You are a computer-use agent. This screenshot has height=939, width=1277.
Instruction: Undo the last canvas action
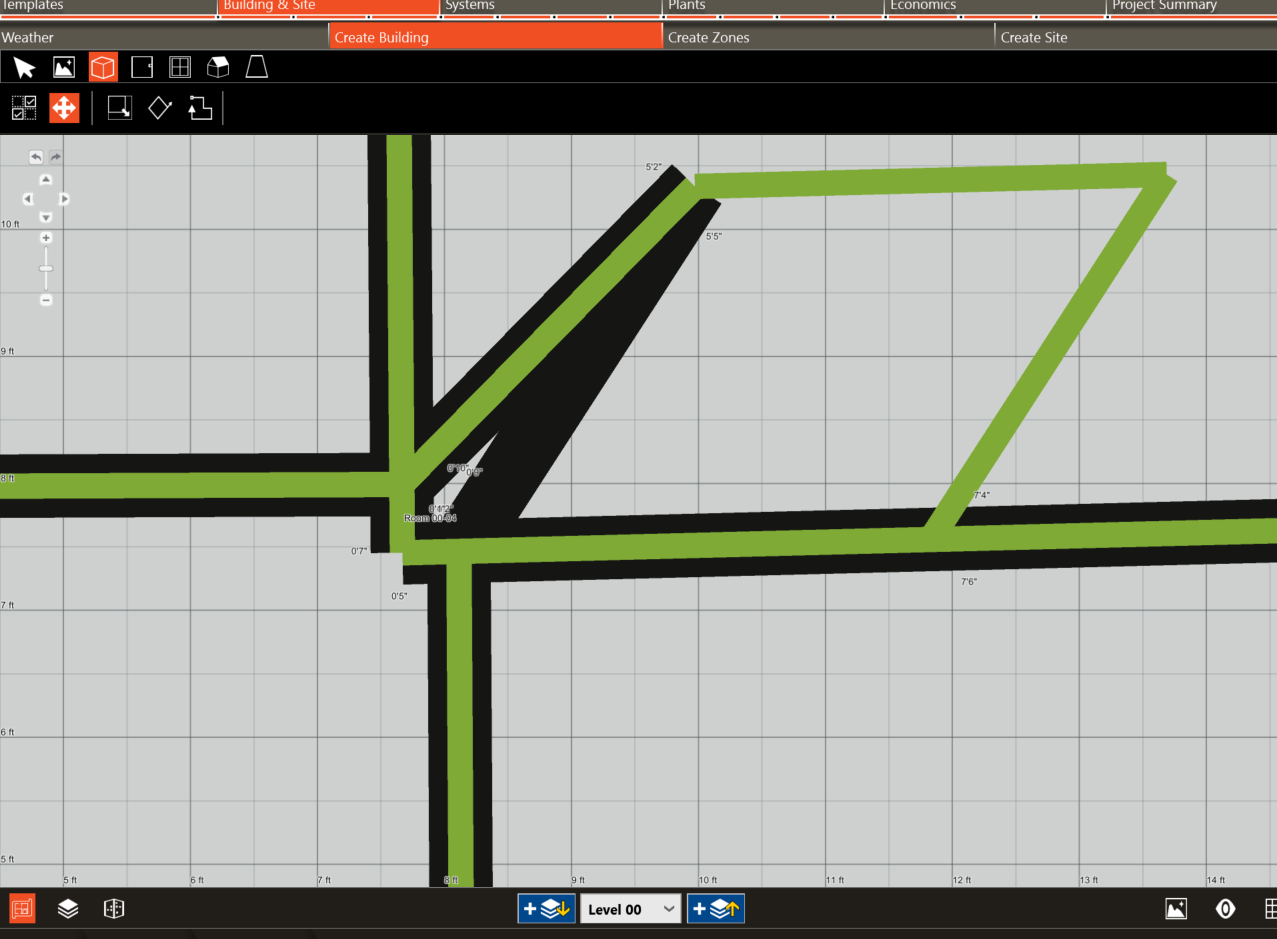click(x=36, y=157)
